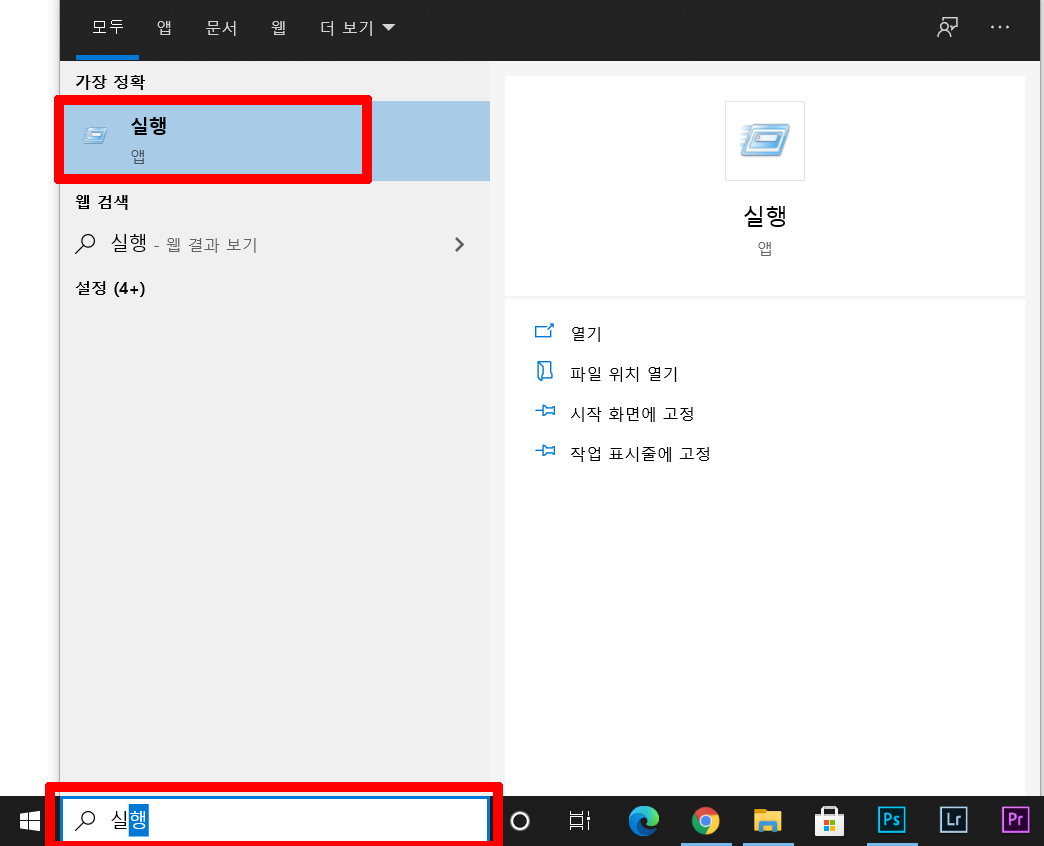Expand the 설정 (4+) section
The image size is (1044, 846).
111,288
